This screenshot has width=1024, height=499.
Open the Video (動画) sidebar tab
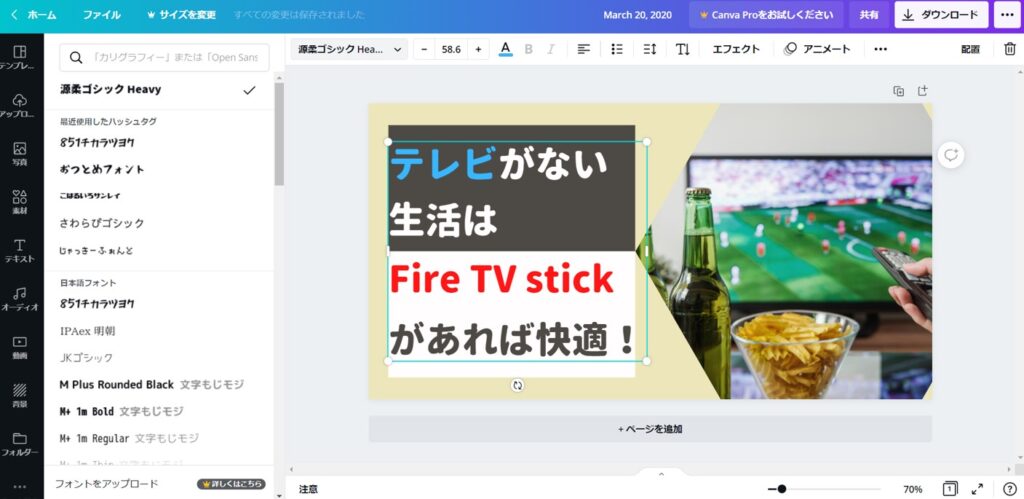(x=20, y=347)
